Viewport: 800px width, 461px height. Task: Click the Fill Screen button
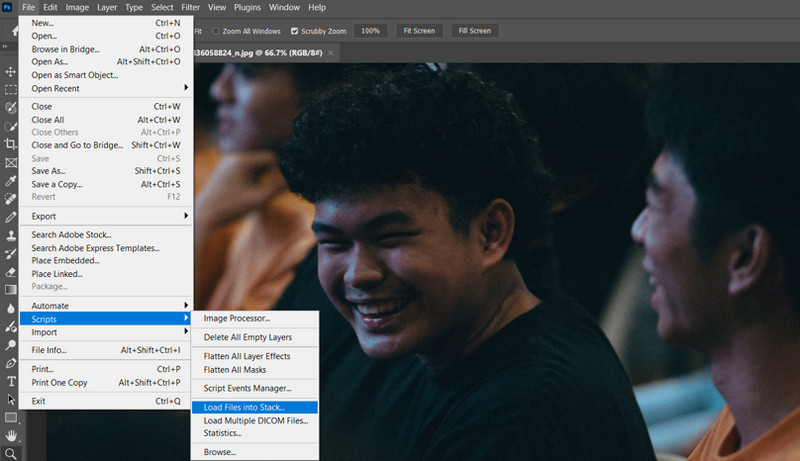(x=474, y=31)
